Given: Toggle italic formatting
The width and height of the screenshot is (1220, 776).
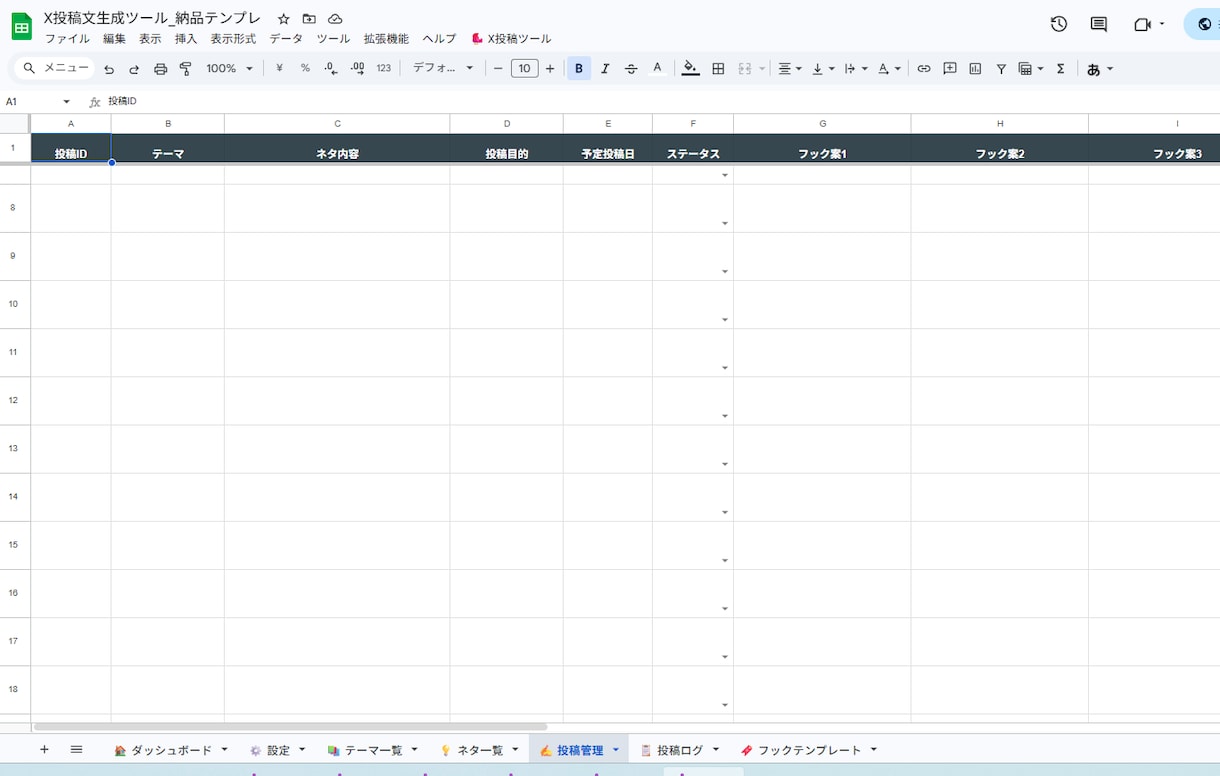Looking at the screenshot, I should [605, 69].
